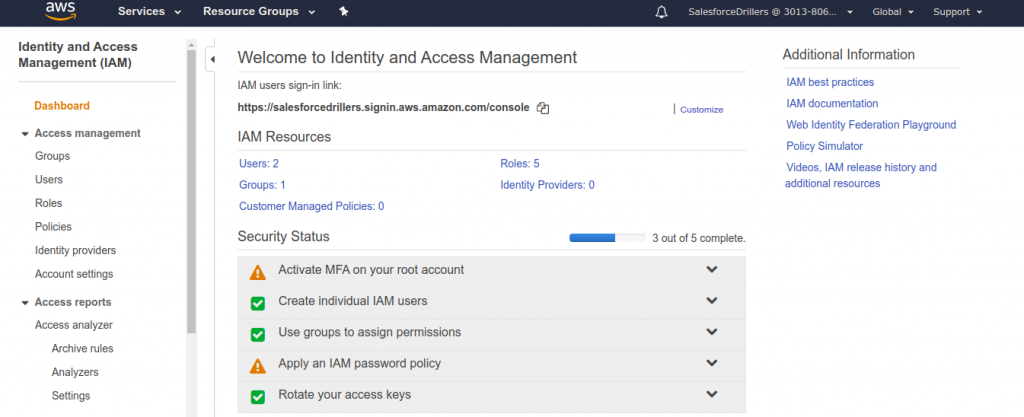
Task: Open Identity providers in the sidebar
Action: pyautogui.click(x=76, y=250)
